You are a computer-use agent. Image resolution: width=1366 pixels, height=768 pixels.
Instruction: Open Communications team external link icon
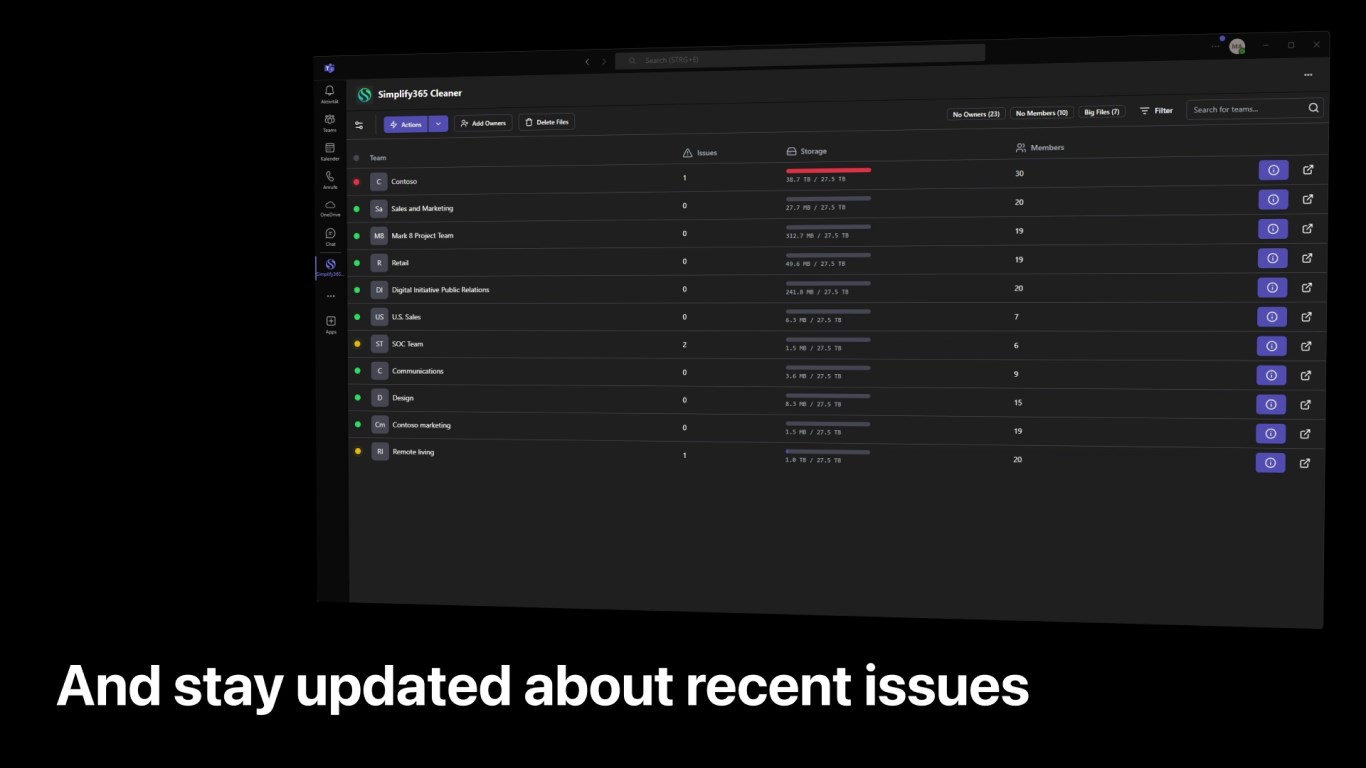tap(1305, 376)
